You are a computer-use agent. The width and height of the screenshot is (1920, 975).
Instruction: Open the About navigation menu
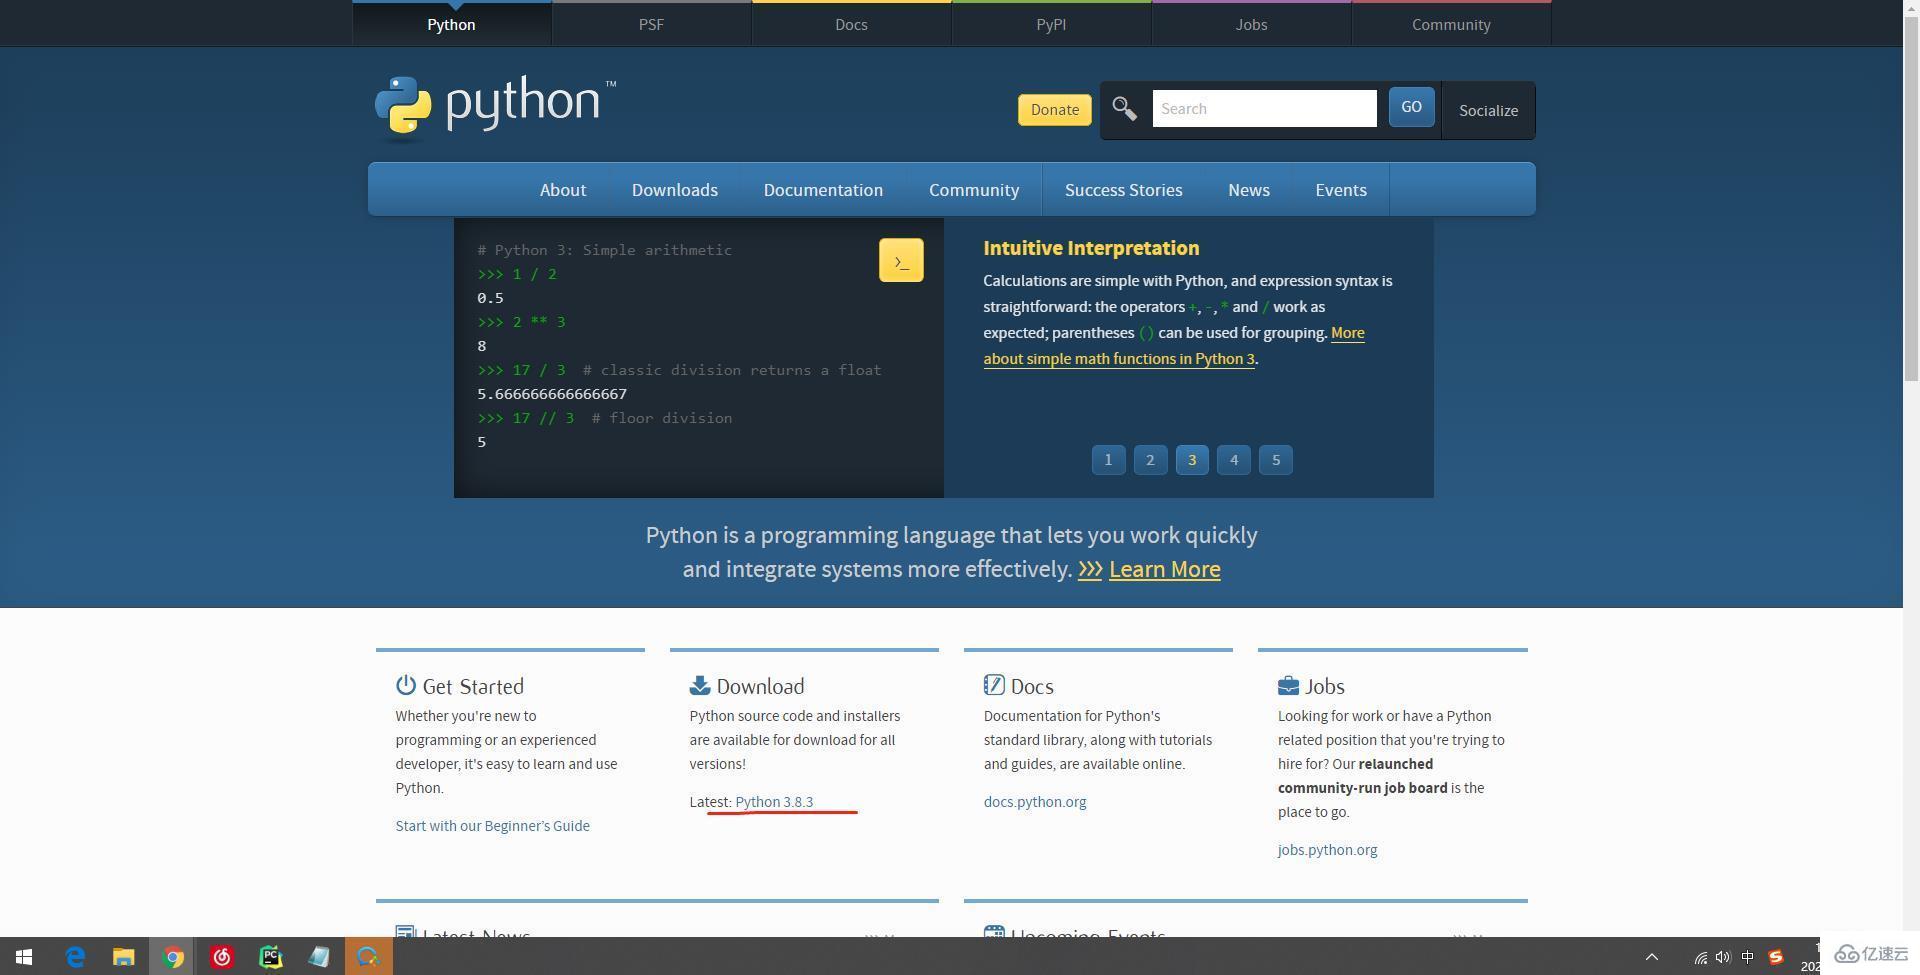click(x=563, y=189)
